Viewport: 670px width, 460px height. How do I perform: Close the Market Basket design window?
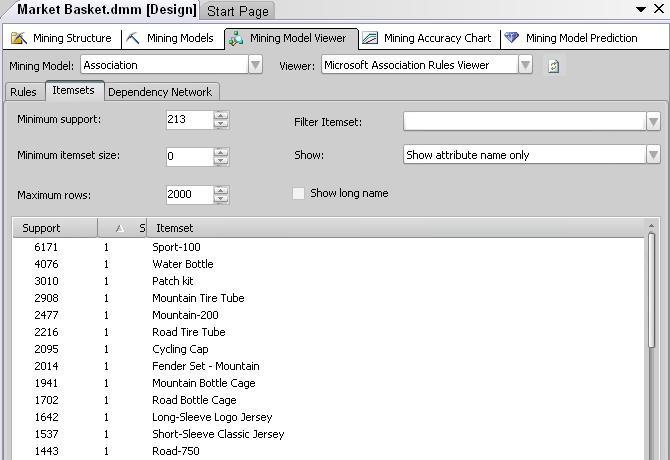click(x=659, y=9)
